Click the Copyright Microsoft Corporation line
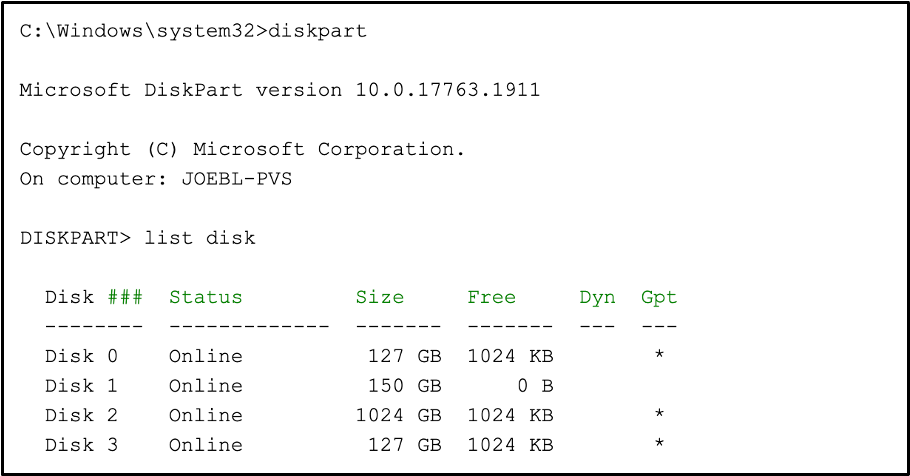 click(x=243, y=150)
